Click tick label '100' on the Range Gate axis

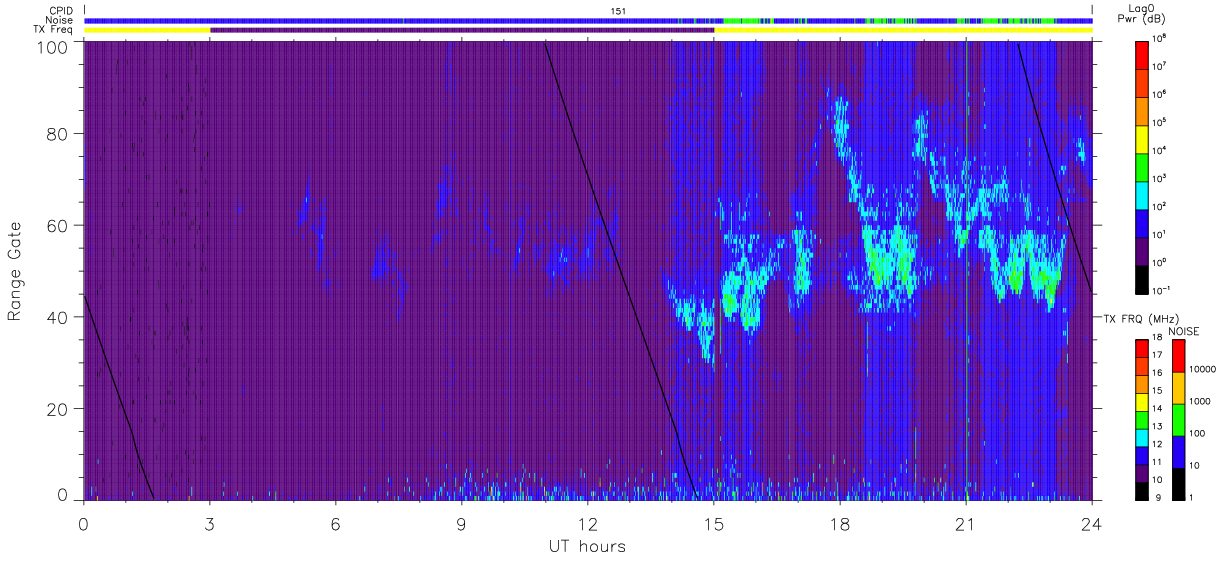(x=54, y=46)
